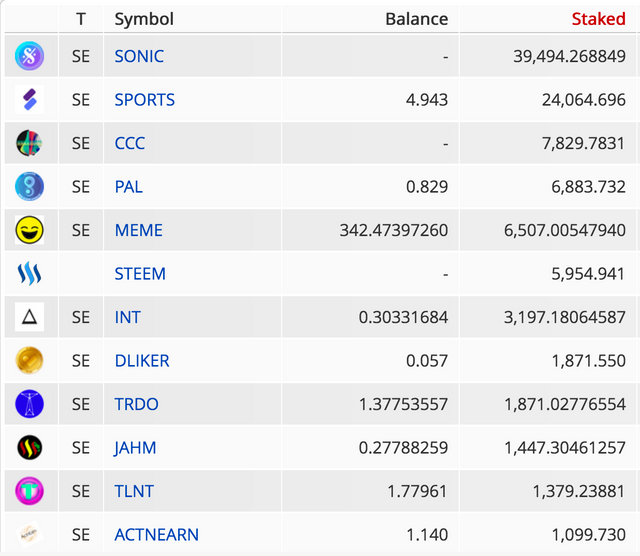Select DLIKER balance 0.057
The width and height of the screenshot is (640, 556).
pos(427,361)
